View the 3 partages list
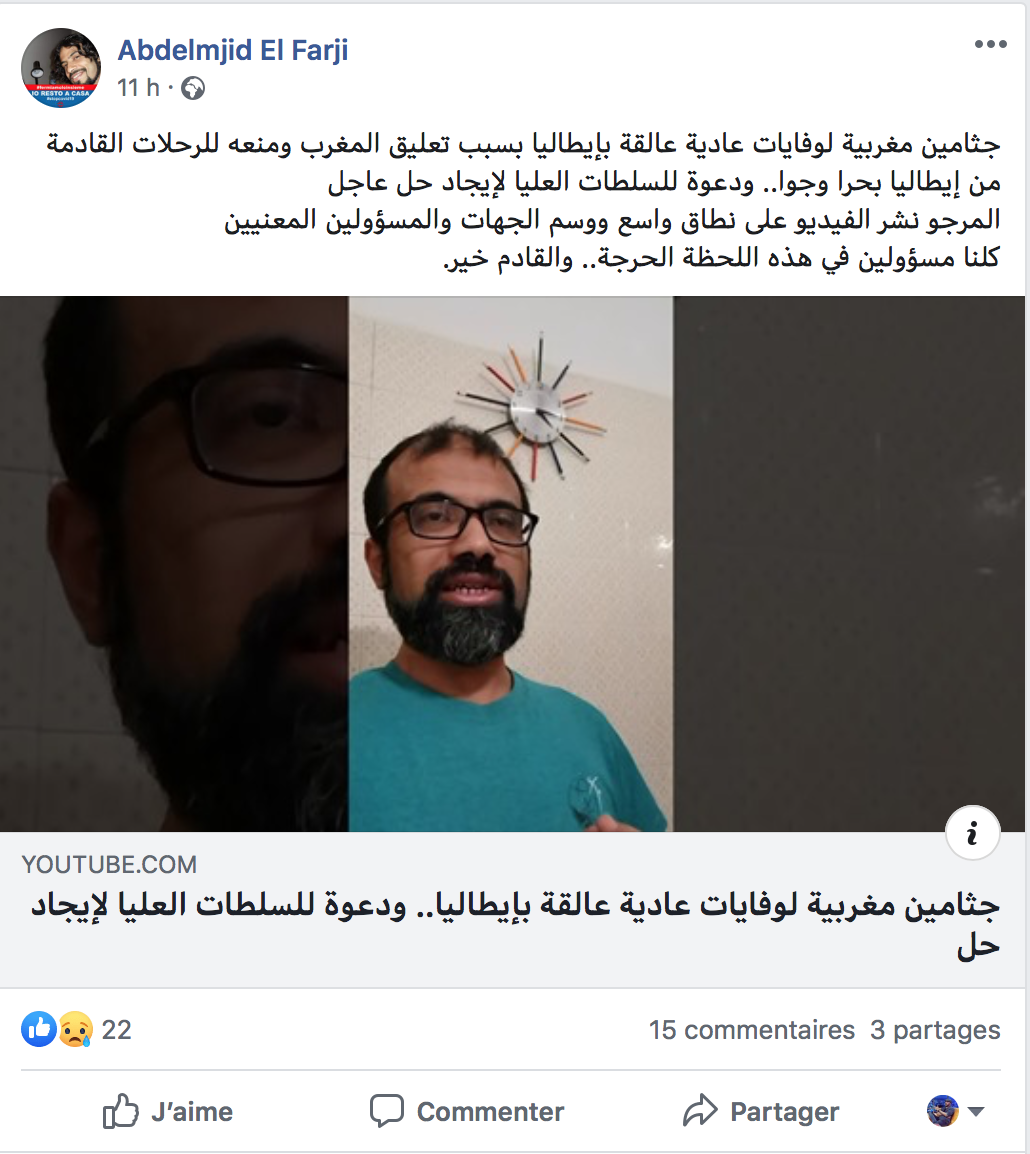The height and width of the screenshot is (1154, 1030). (x=935, y=1030)
